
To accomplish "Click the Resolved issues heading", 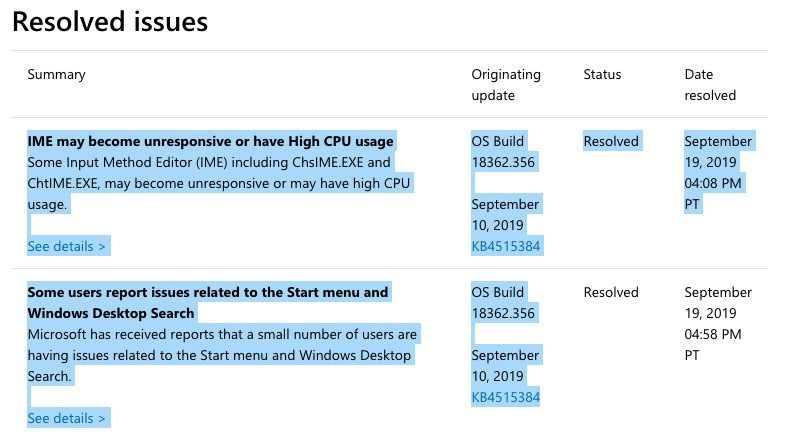I will tap(110, 22).
